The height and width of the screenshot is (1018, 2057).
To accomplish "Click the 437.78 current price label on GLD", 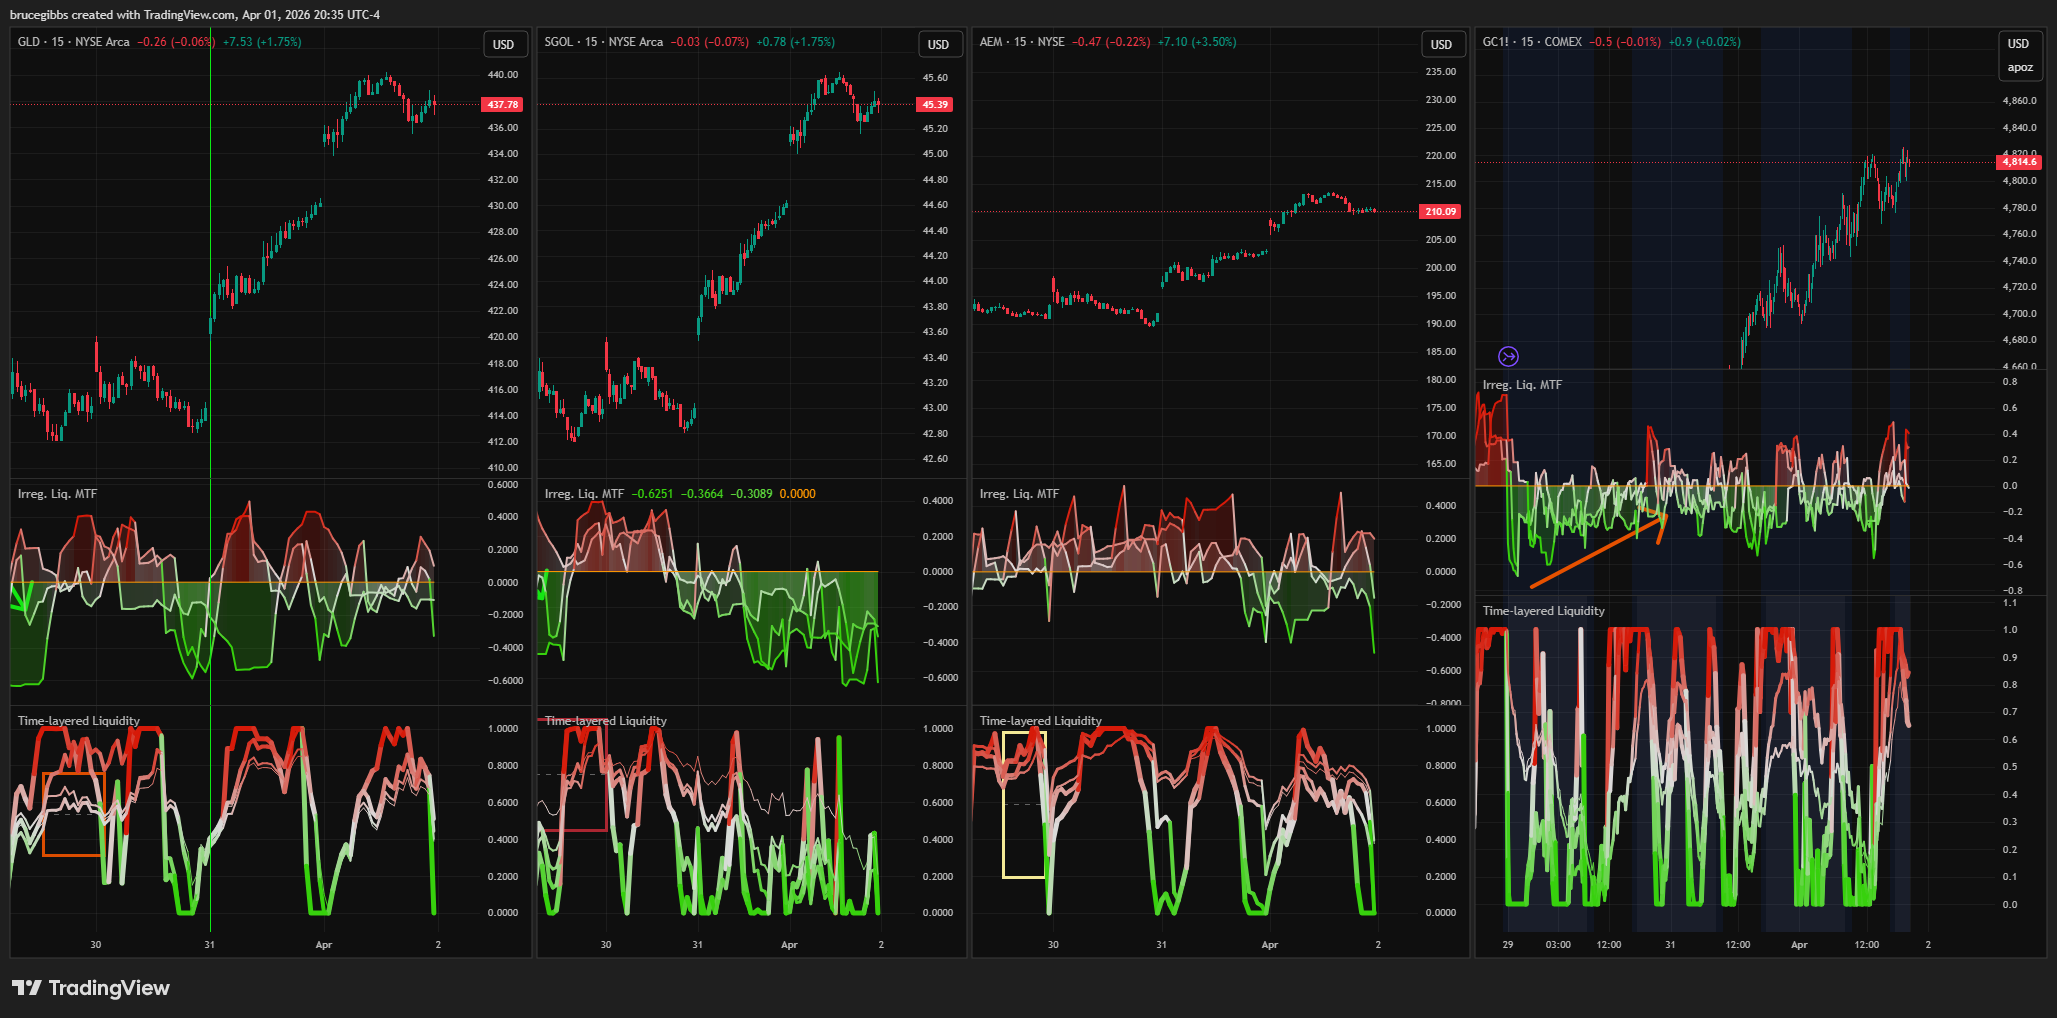I will pos(502,105).
